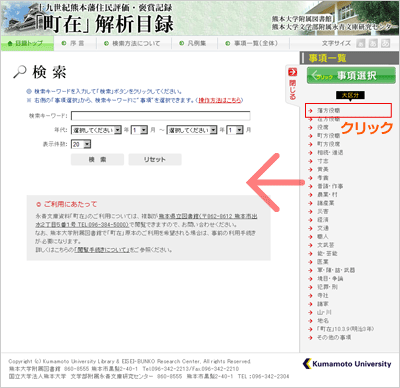Image resolution: width=400 pixels, height=388 pixels.
Task: Select 能・芸能 in the category list
Action: pos(327,253)
